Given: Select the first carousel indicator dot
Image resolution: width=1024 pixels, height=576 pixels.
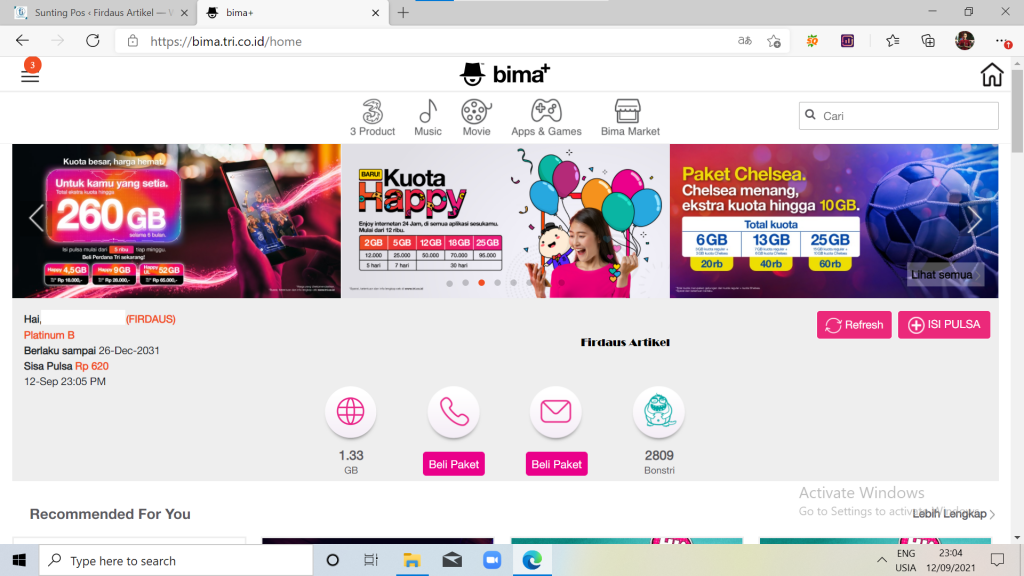Looking at the screenshot, I should click(450, 283).
